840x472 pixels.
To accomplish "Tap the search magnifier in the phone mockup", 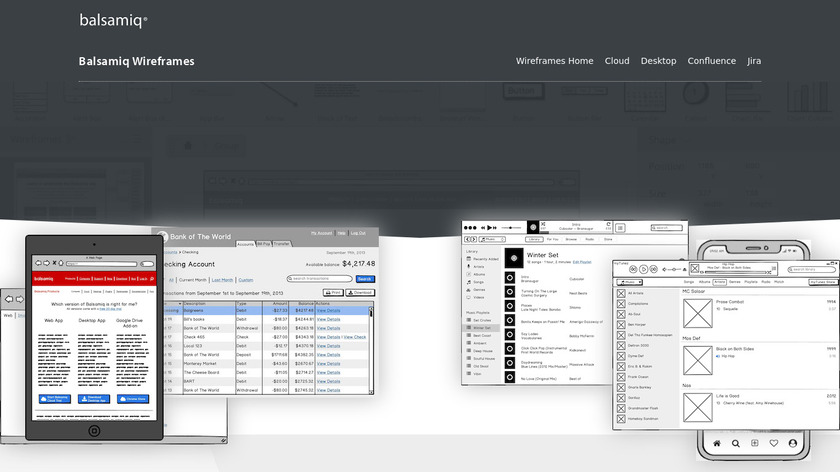I will (736, 443).
